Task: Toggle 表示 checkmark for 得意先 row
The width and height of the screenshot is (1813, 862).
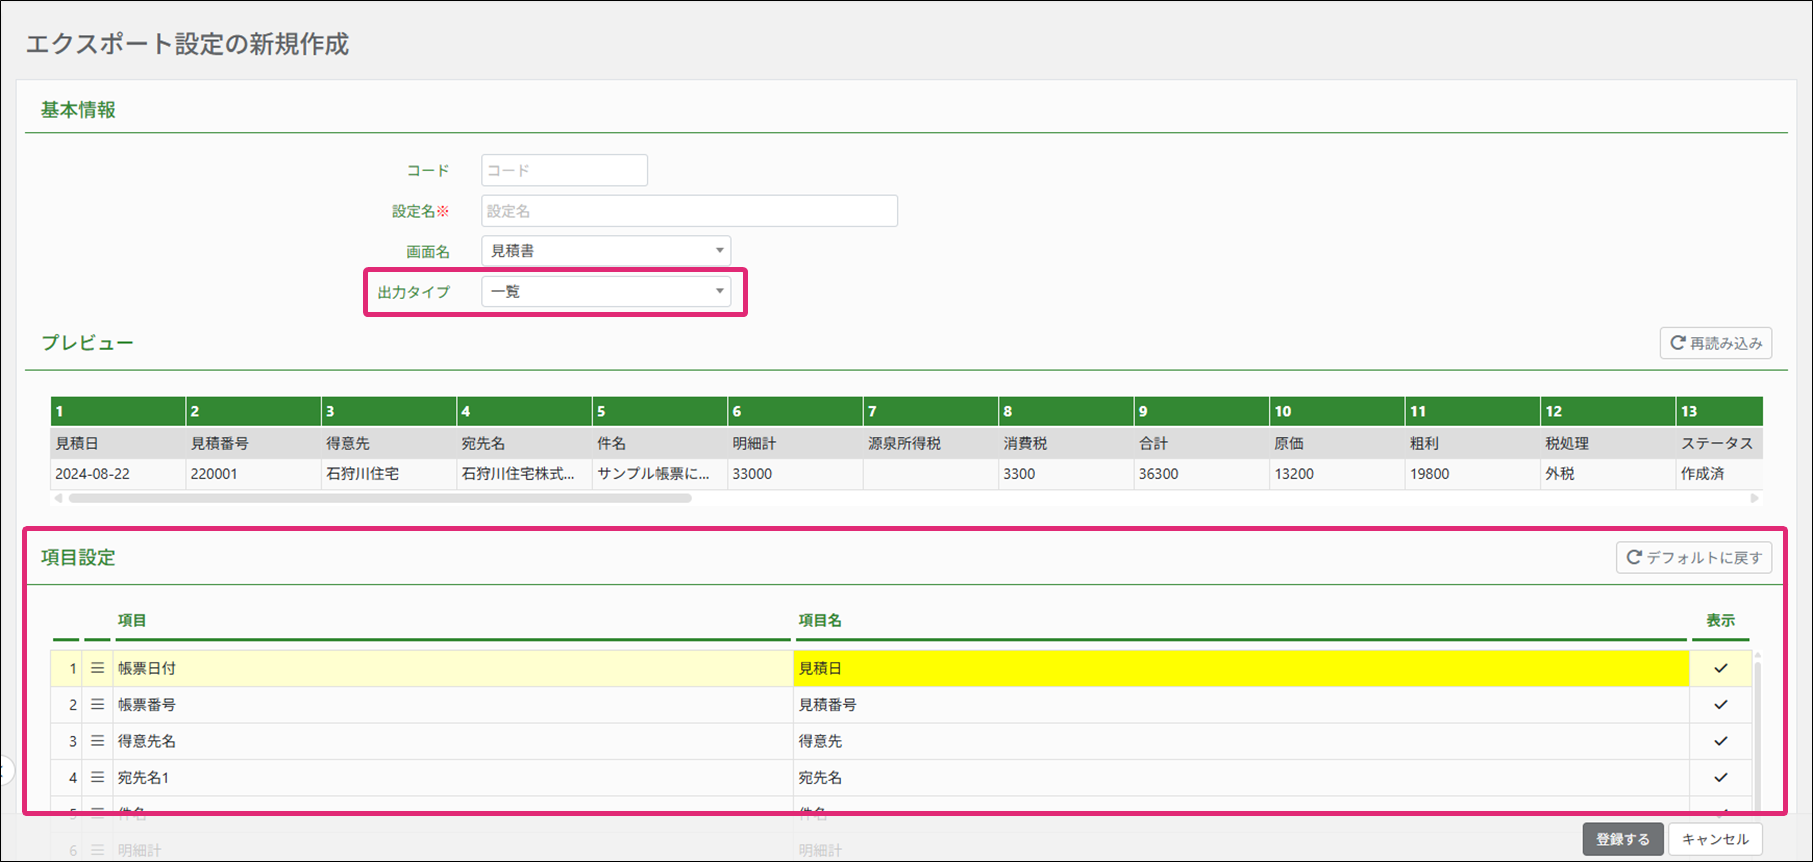Action: (1720, 741)
